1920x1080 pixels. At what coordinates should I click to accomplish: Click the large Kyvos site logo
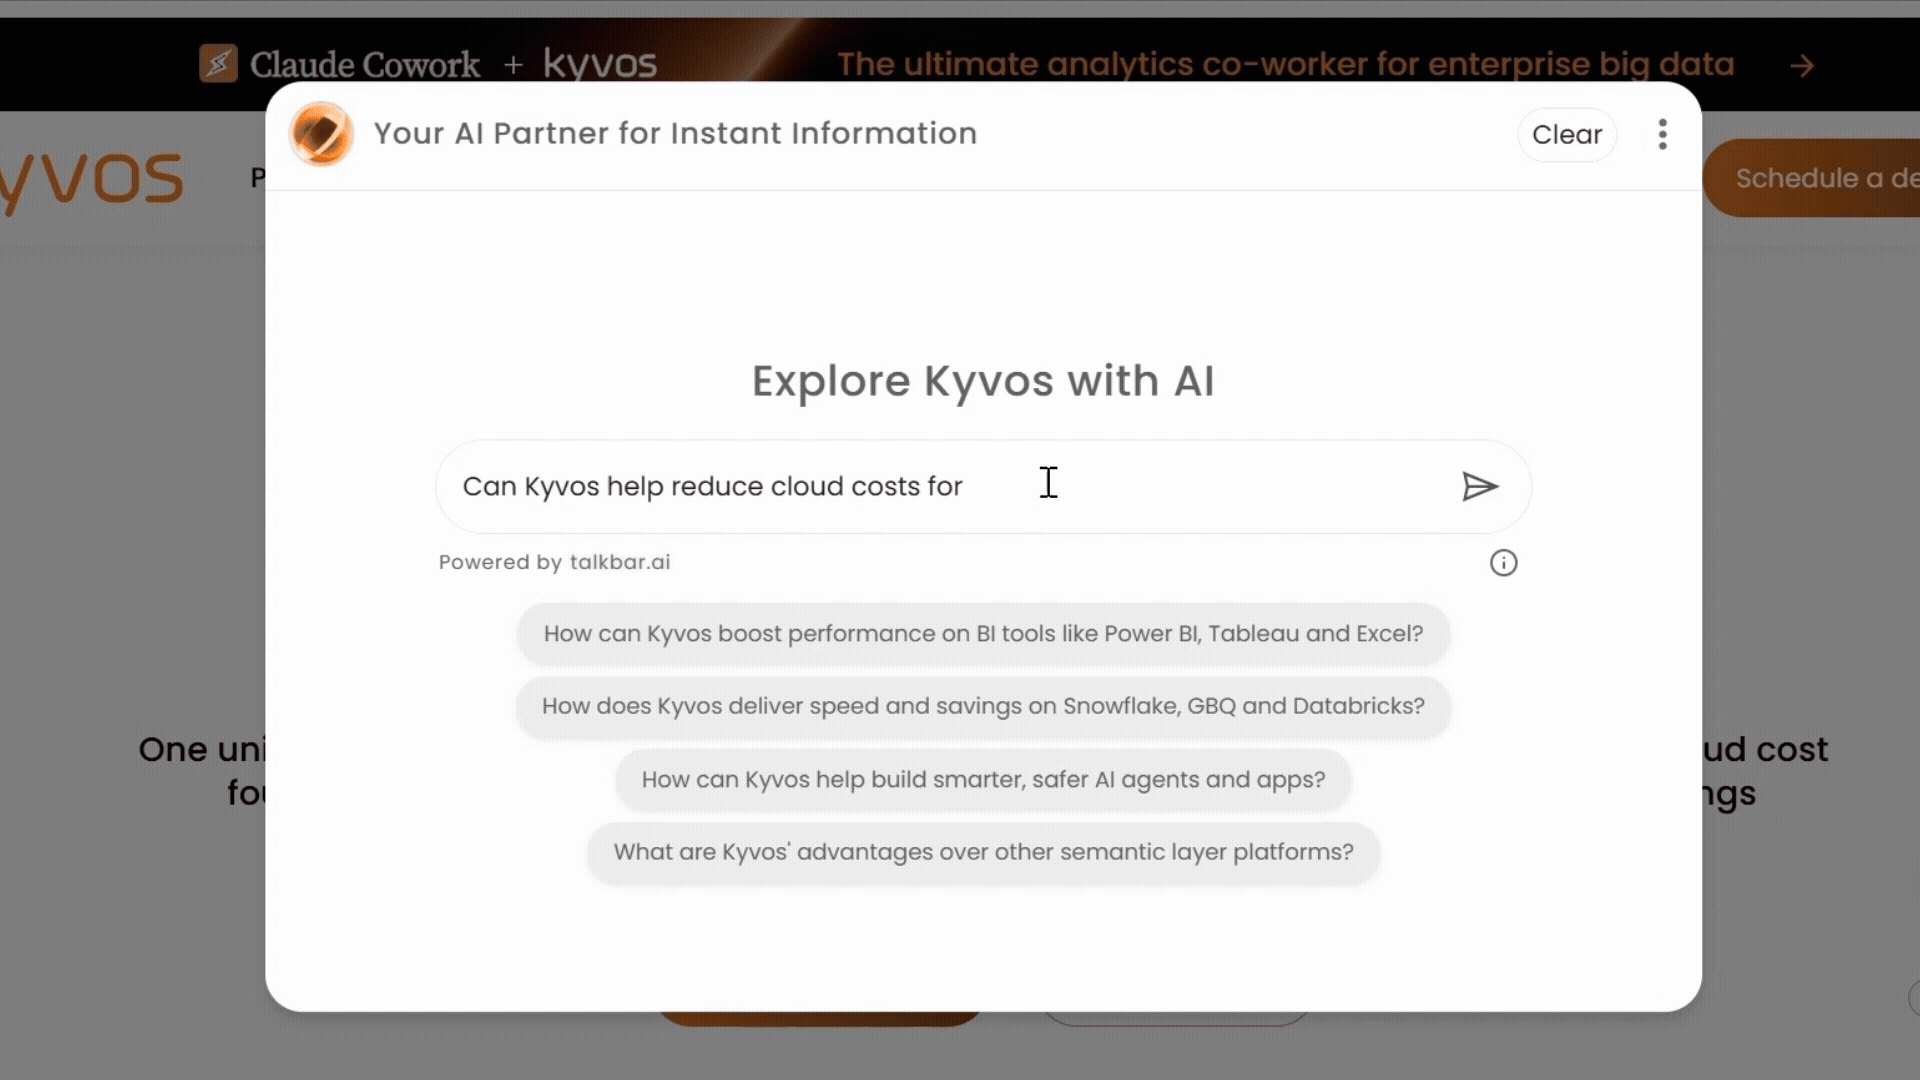[x=92, y=181]
